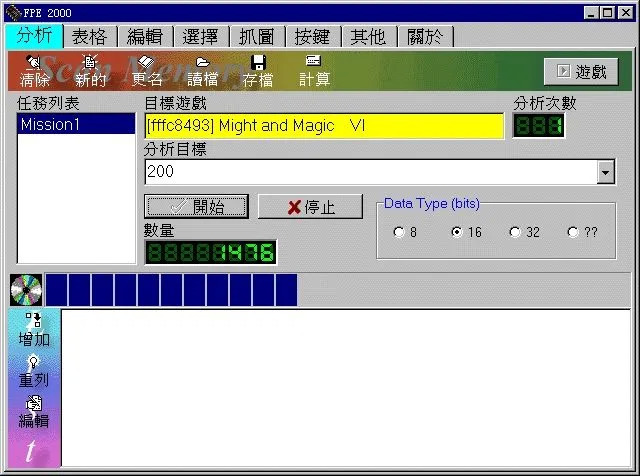
Task: Select the 32 bits data type
Action: tap(515, 232)
